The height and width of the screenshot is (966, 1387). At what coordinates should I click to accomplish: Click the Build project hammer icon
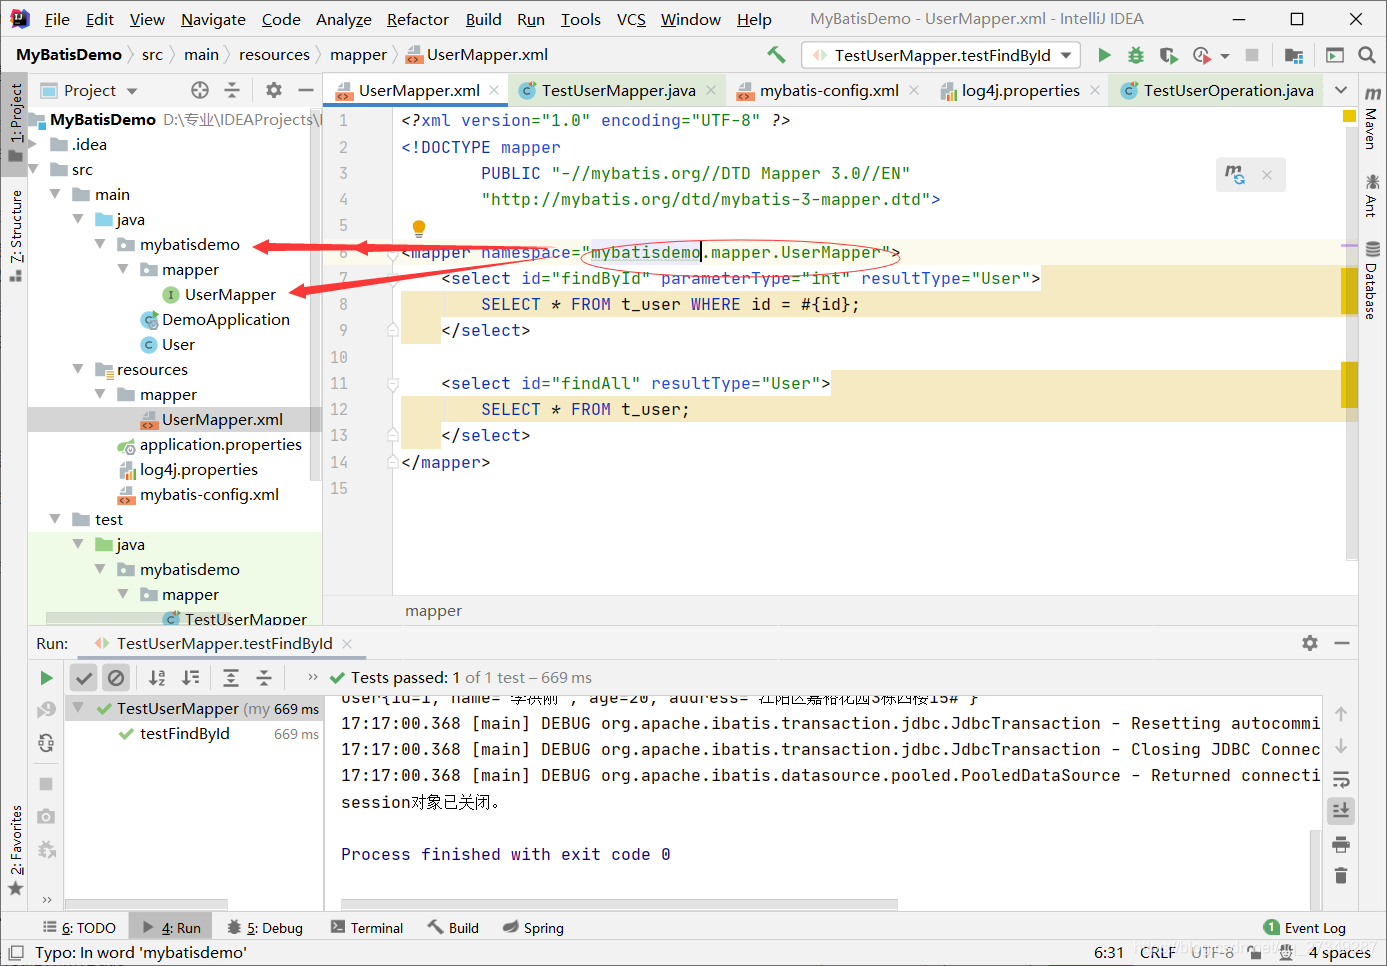coord(776,55)
